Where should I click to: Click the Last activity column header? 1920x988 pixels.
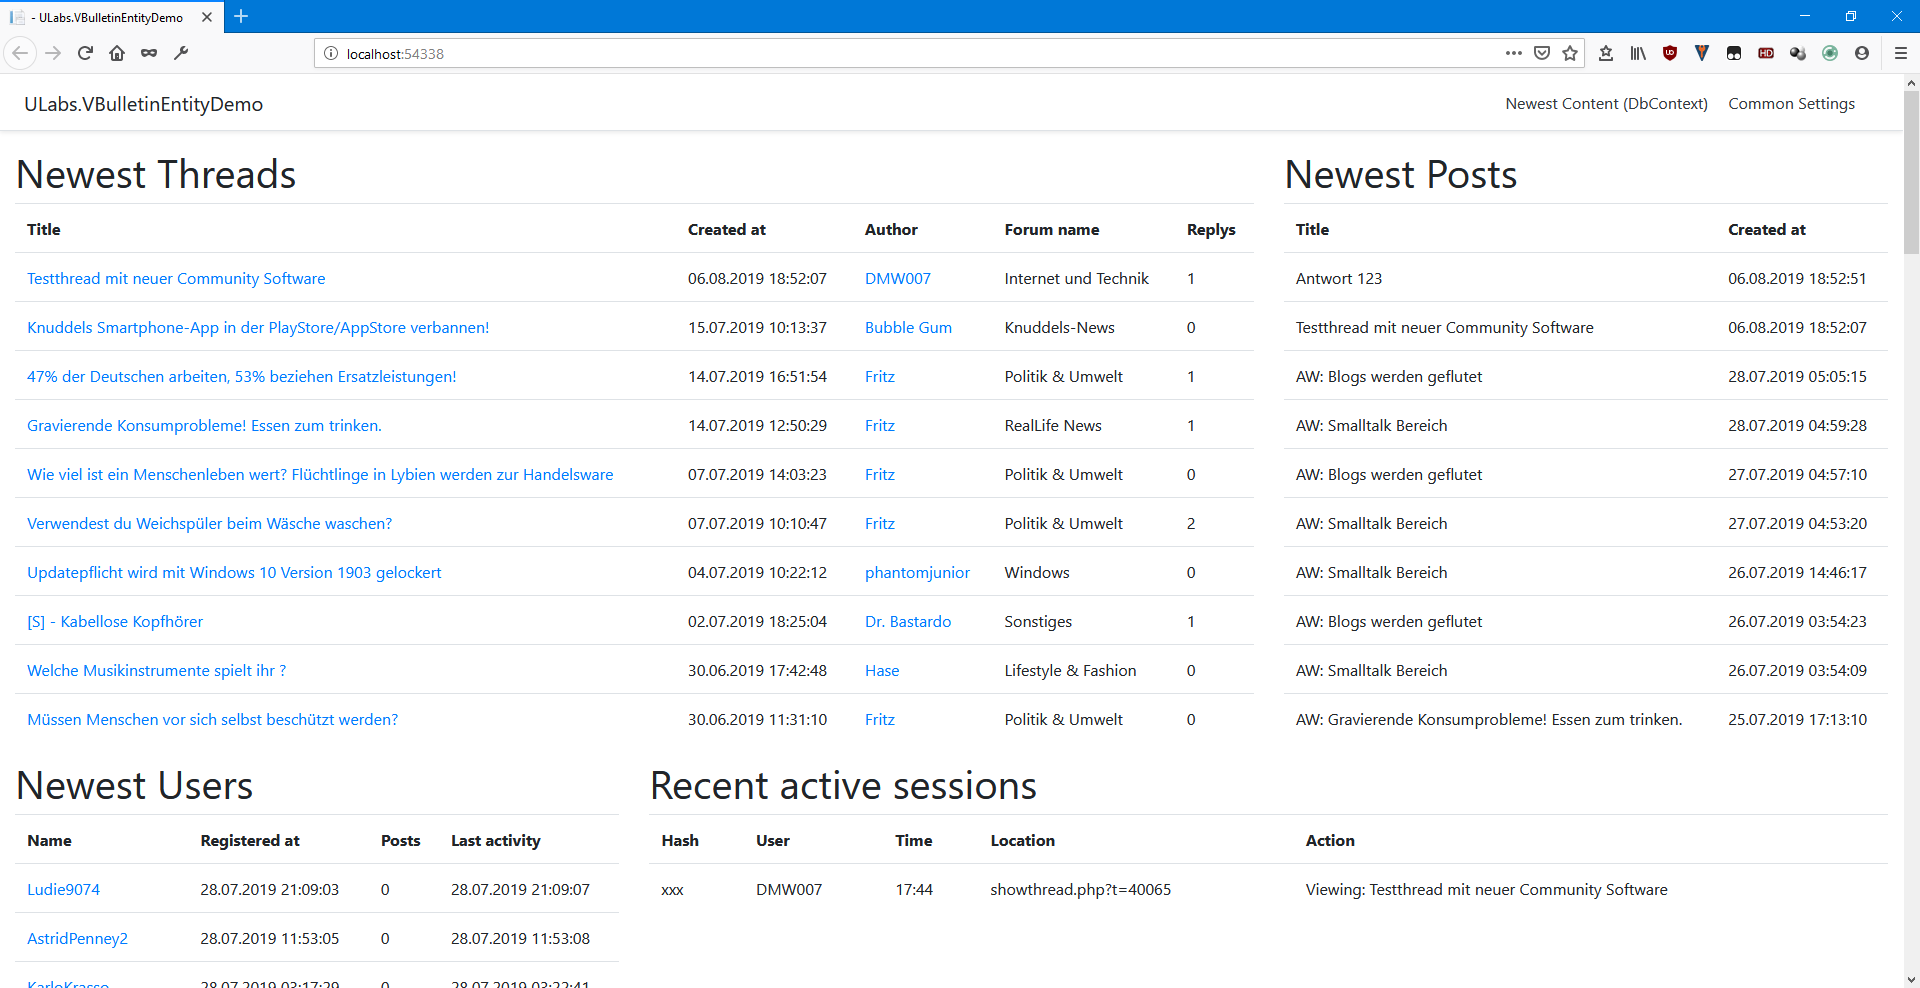[495, 841]
